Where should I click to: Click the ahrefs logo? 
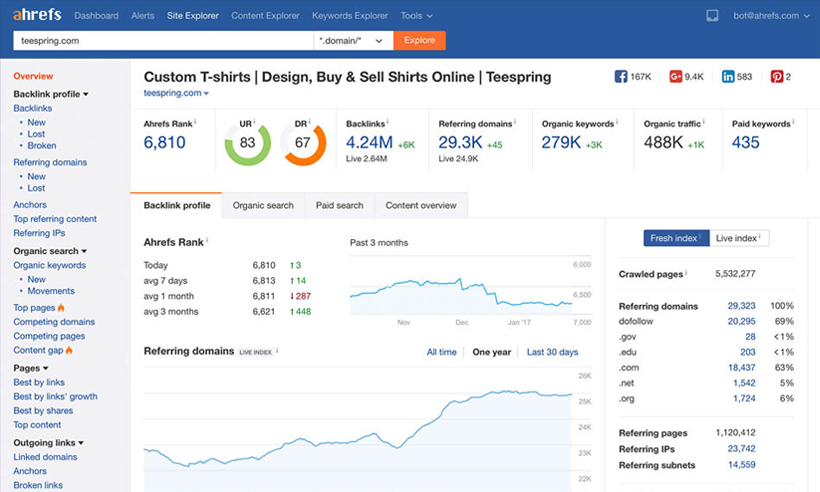(37, 15)
